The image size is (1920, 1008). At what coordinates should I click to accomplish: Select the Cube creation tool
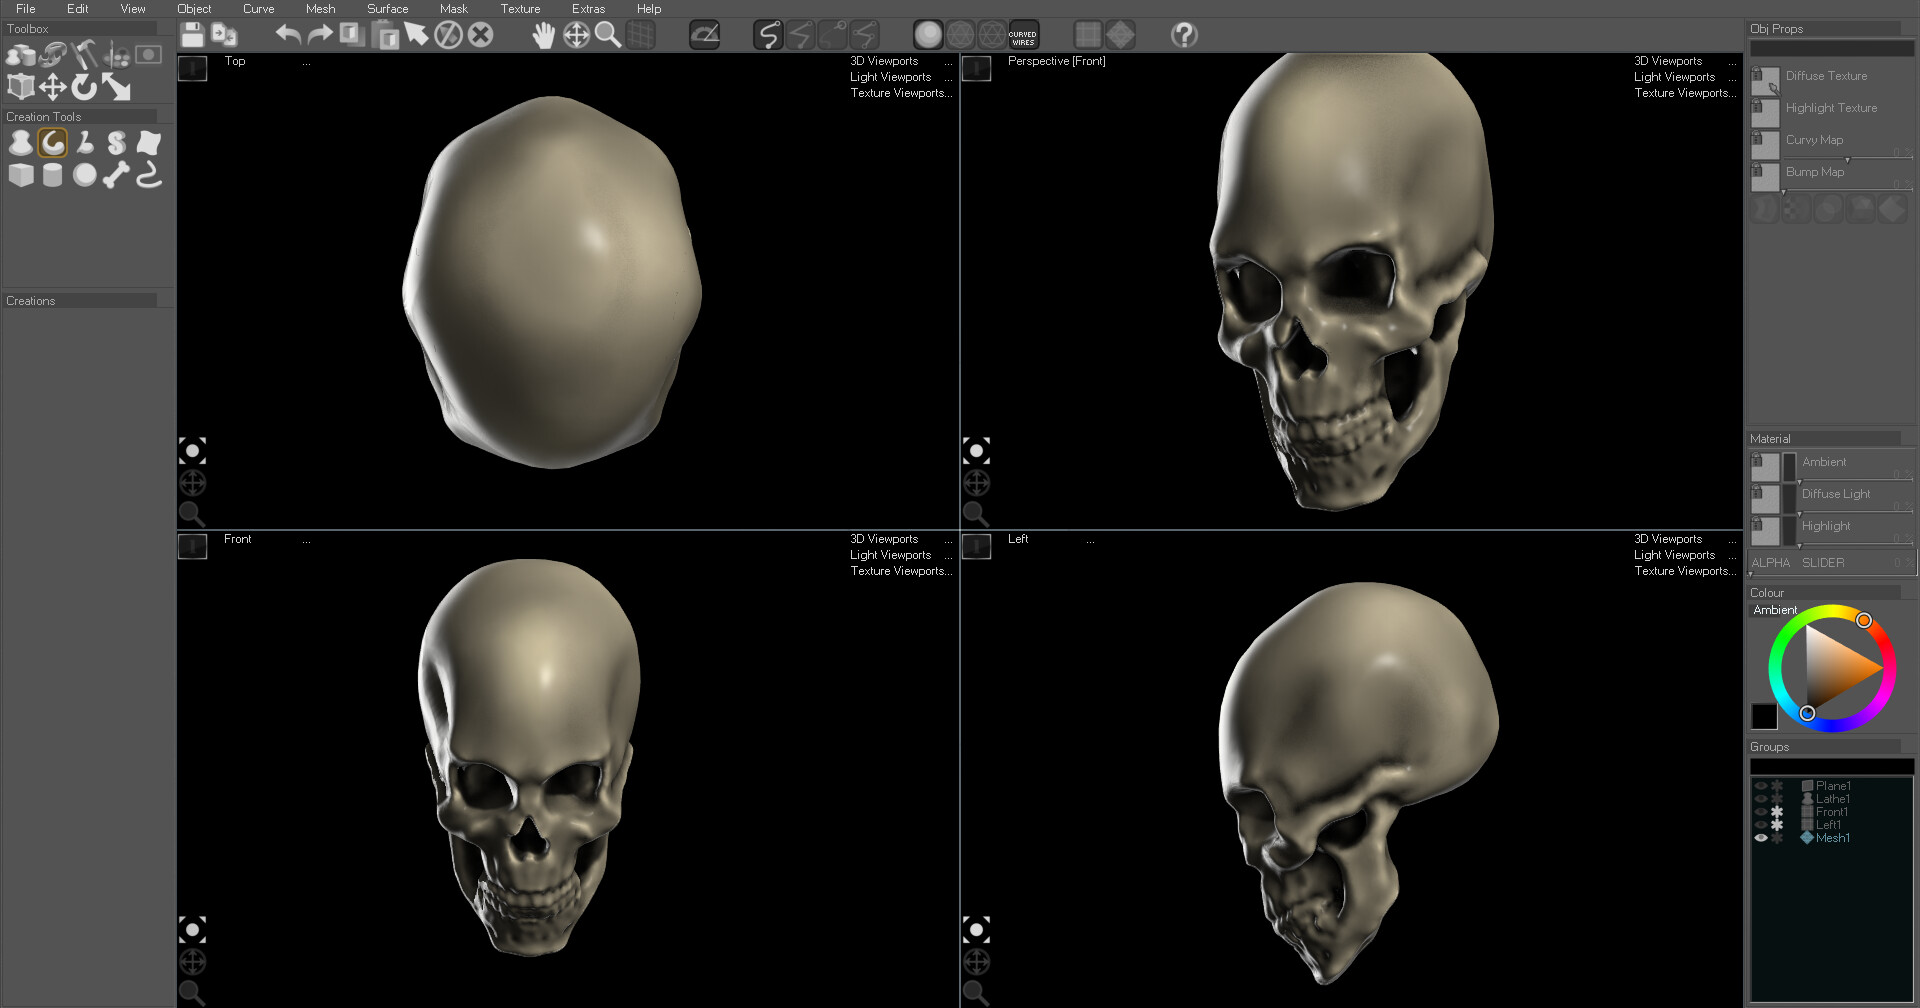21,175
